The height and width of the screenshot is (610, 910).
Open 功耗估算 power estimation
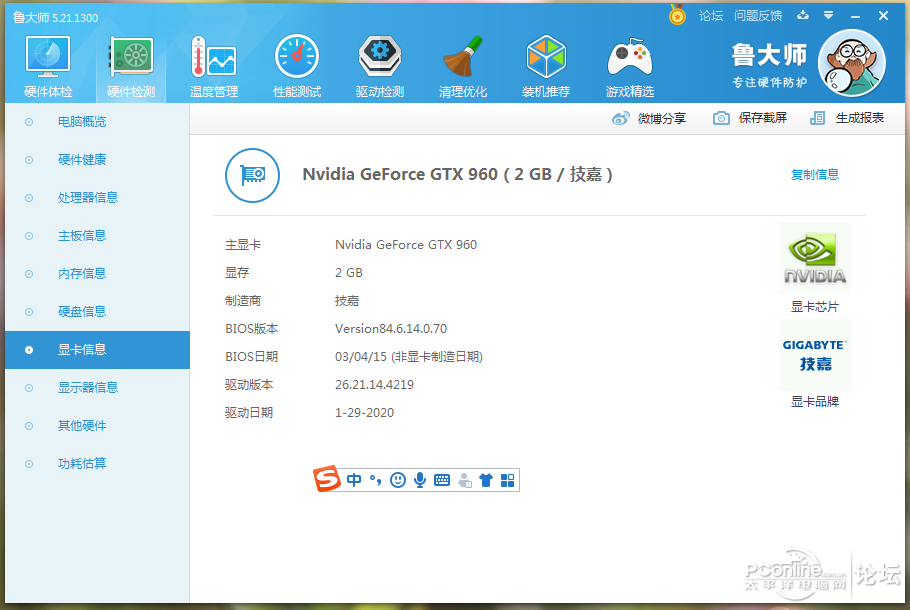(x=82, y=464)
